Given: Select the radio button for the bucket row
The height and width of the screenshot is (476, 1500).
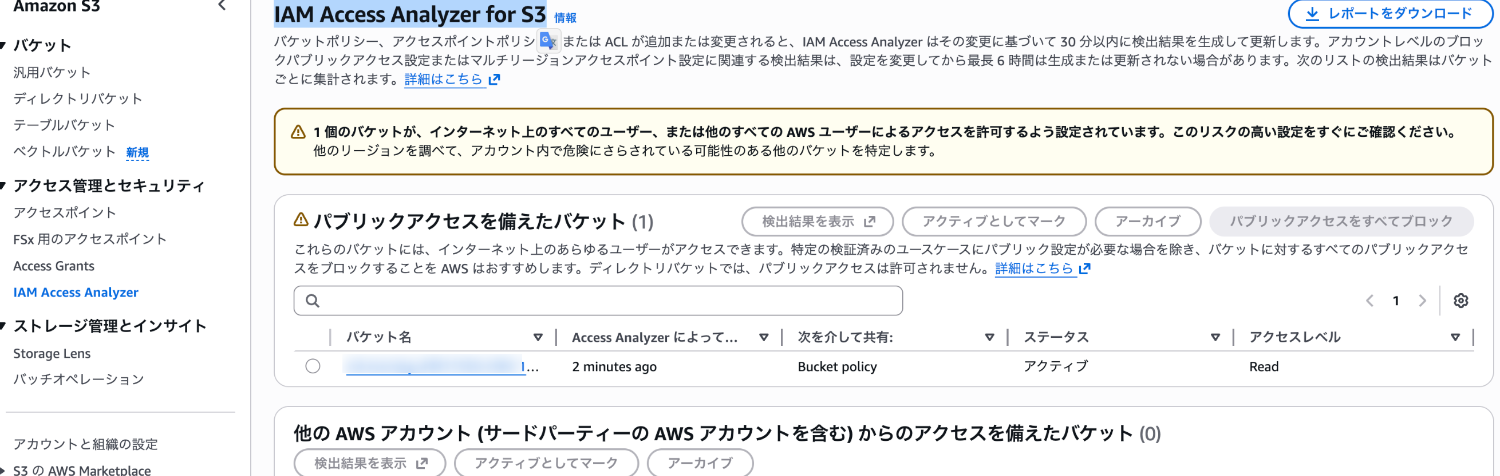Looking at the screenshot, I should coord(313,366).
